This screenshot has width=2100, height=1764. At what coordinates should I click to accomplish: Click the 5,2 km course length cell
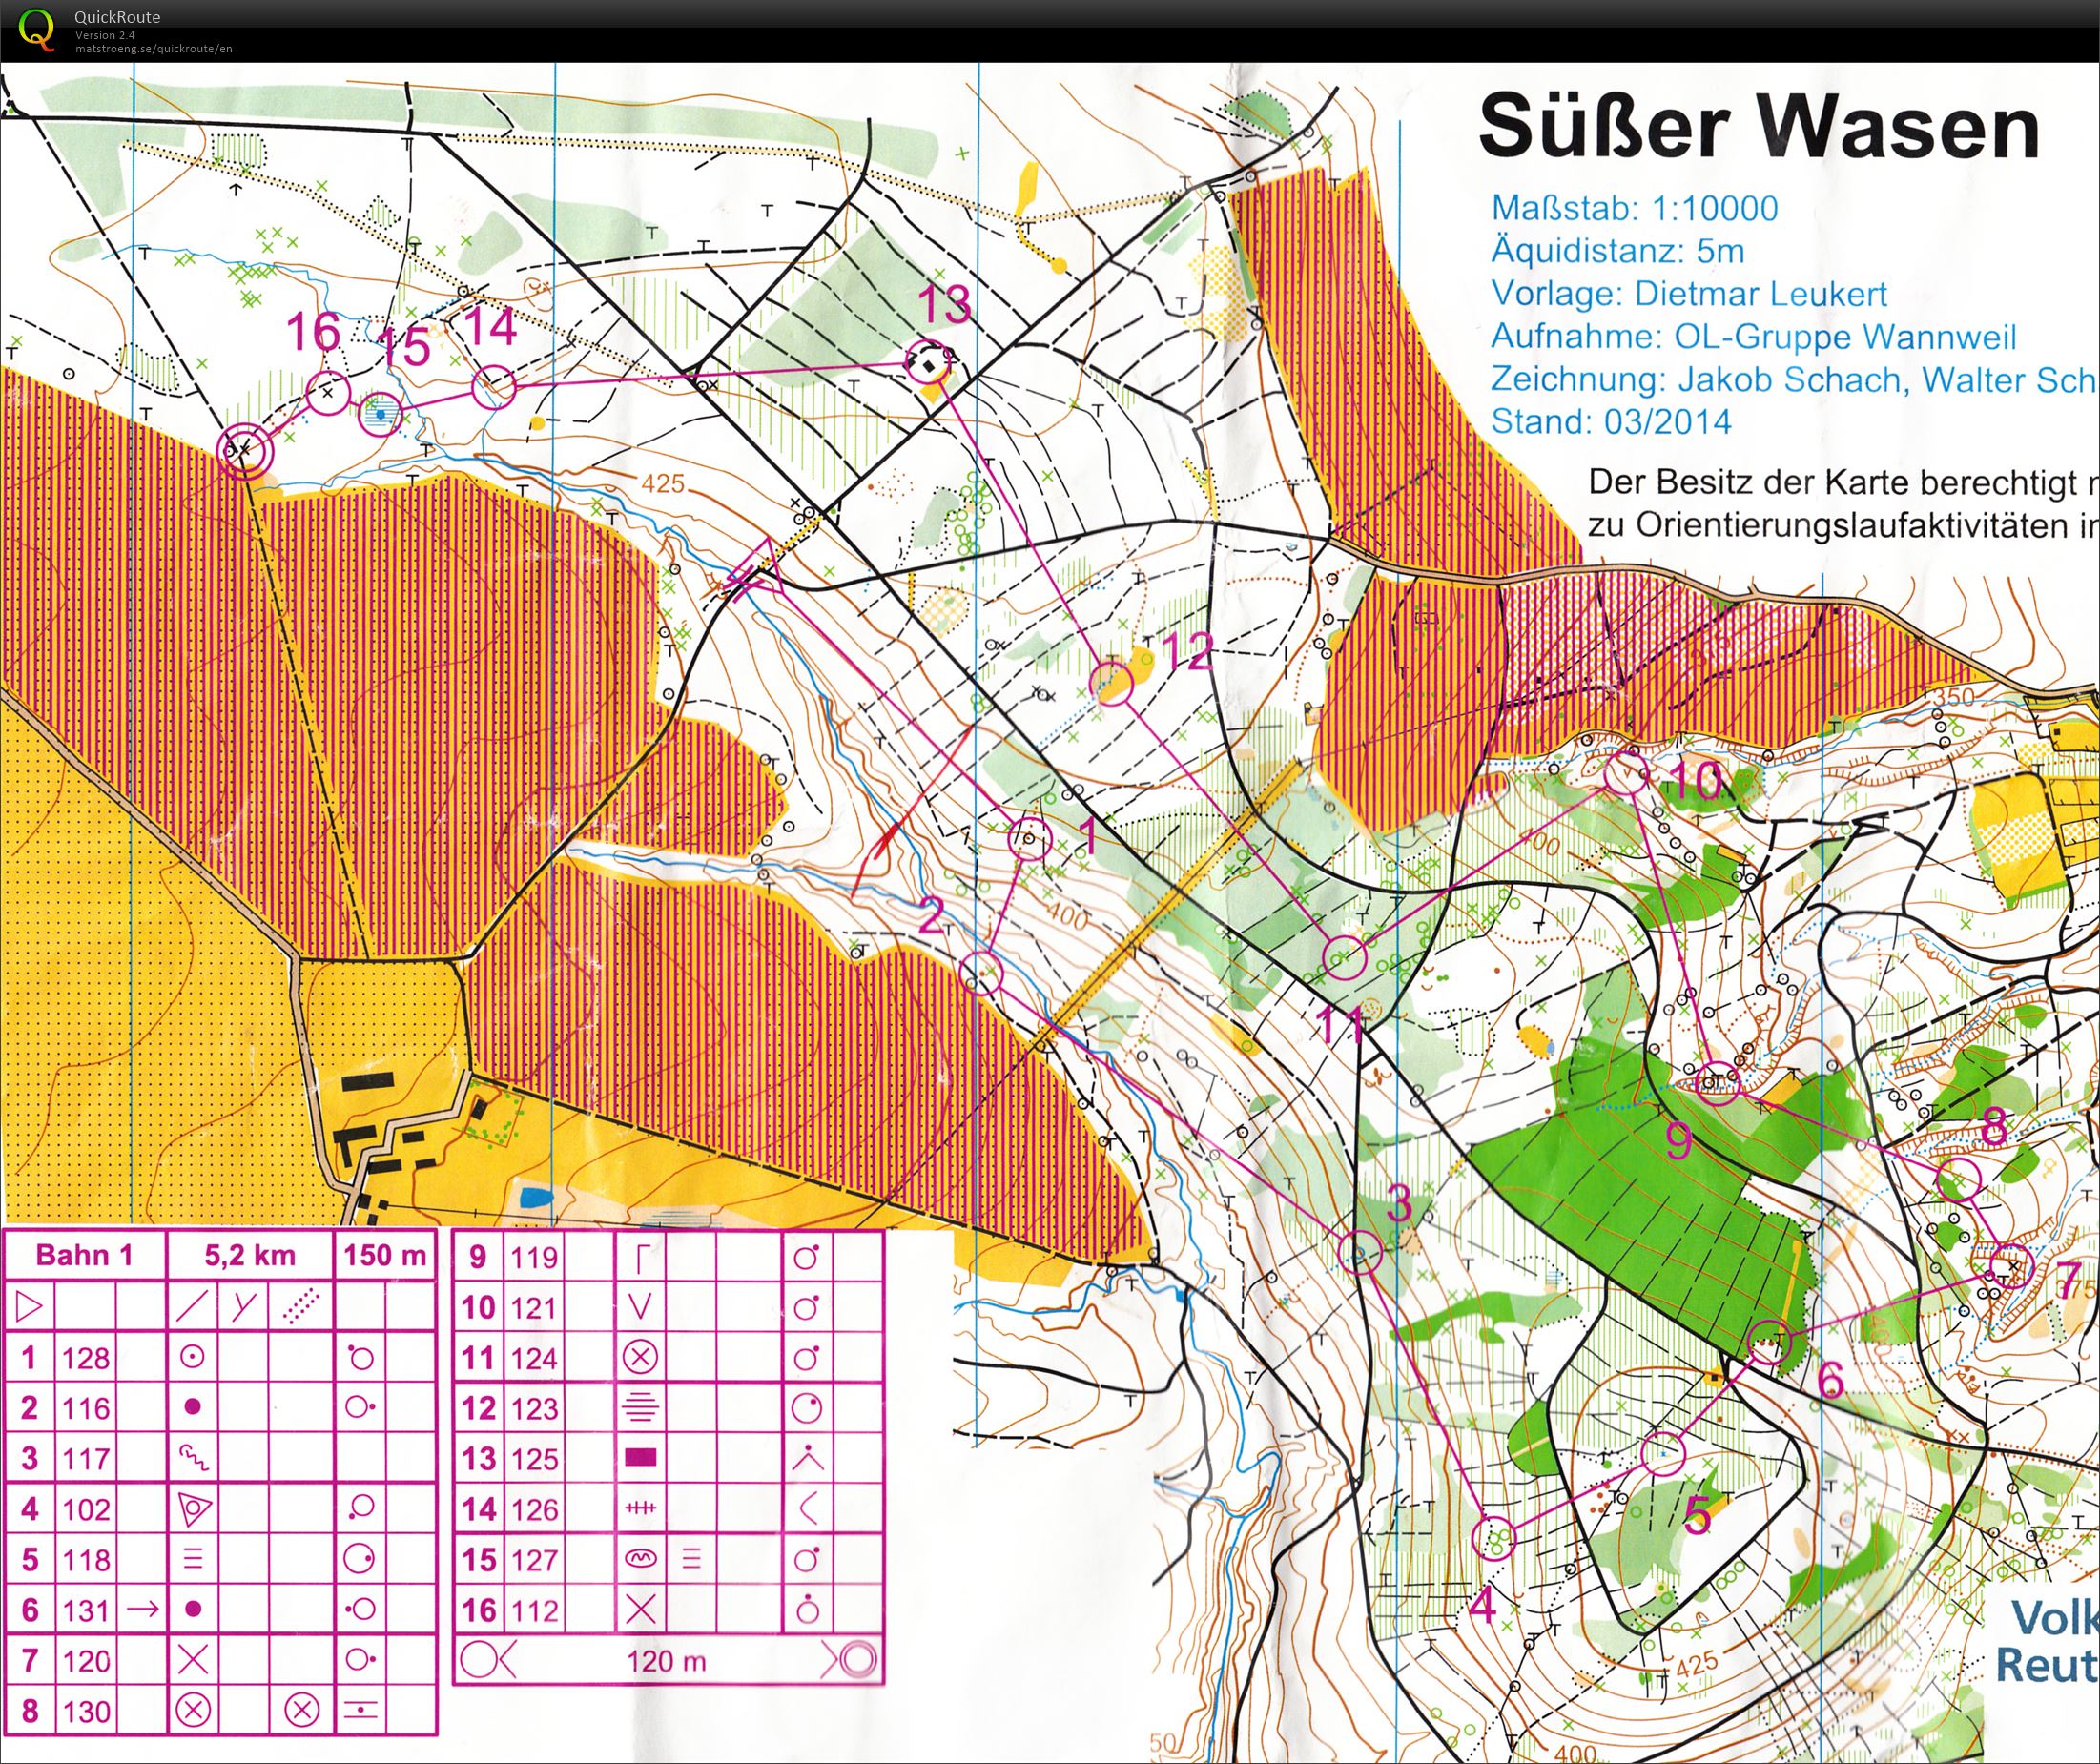pos(250,1256)
